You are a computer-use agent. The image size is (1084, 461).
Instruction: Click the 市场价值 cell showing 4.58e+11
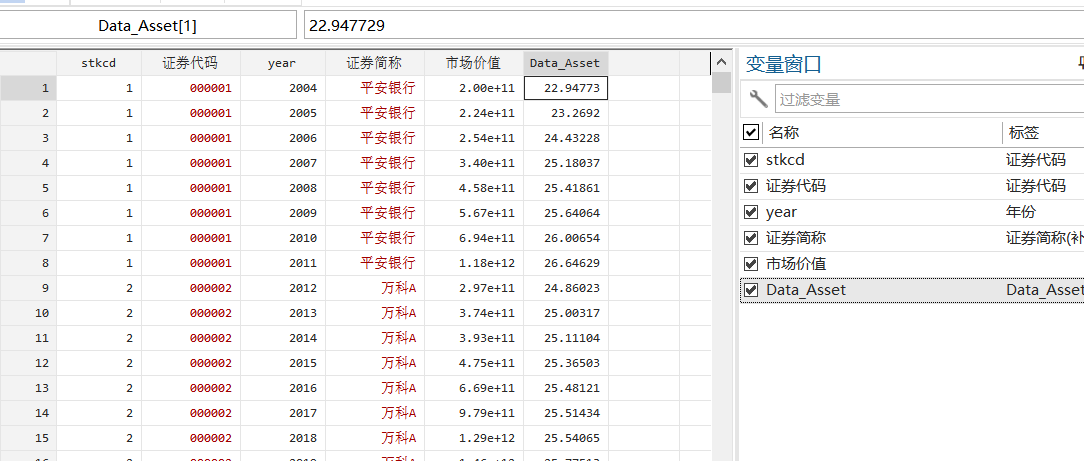(x=474, y=188)
